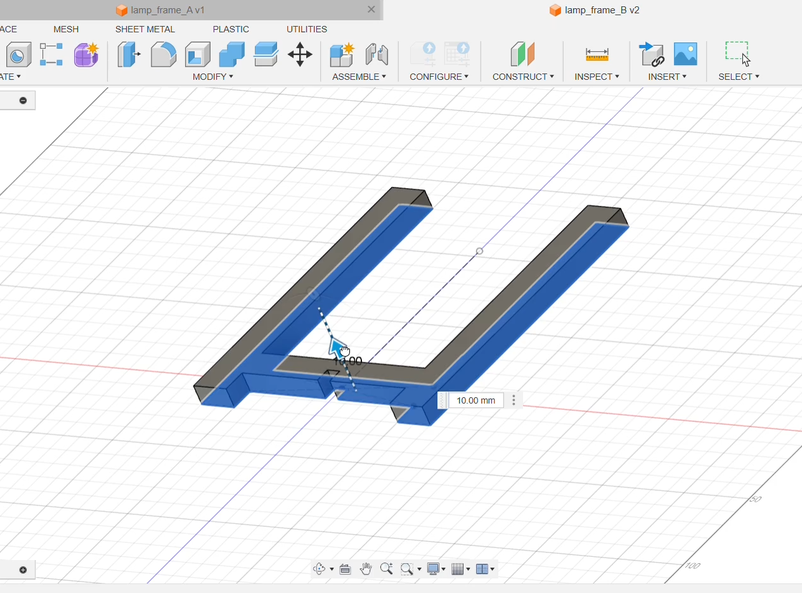Click the Insert Canvas image icon
Screen dimensions: 802x593
tap(685, 54)
